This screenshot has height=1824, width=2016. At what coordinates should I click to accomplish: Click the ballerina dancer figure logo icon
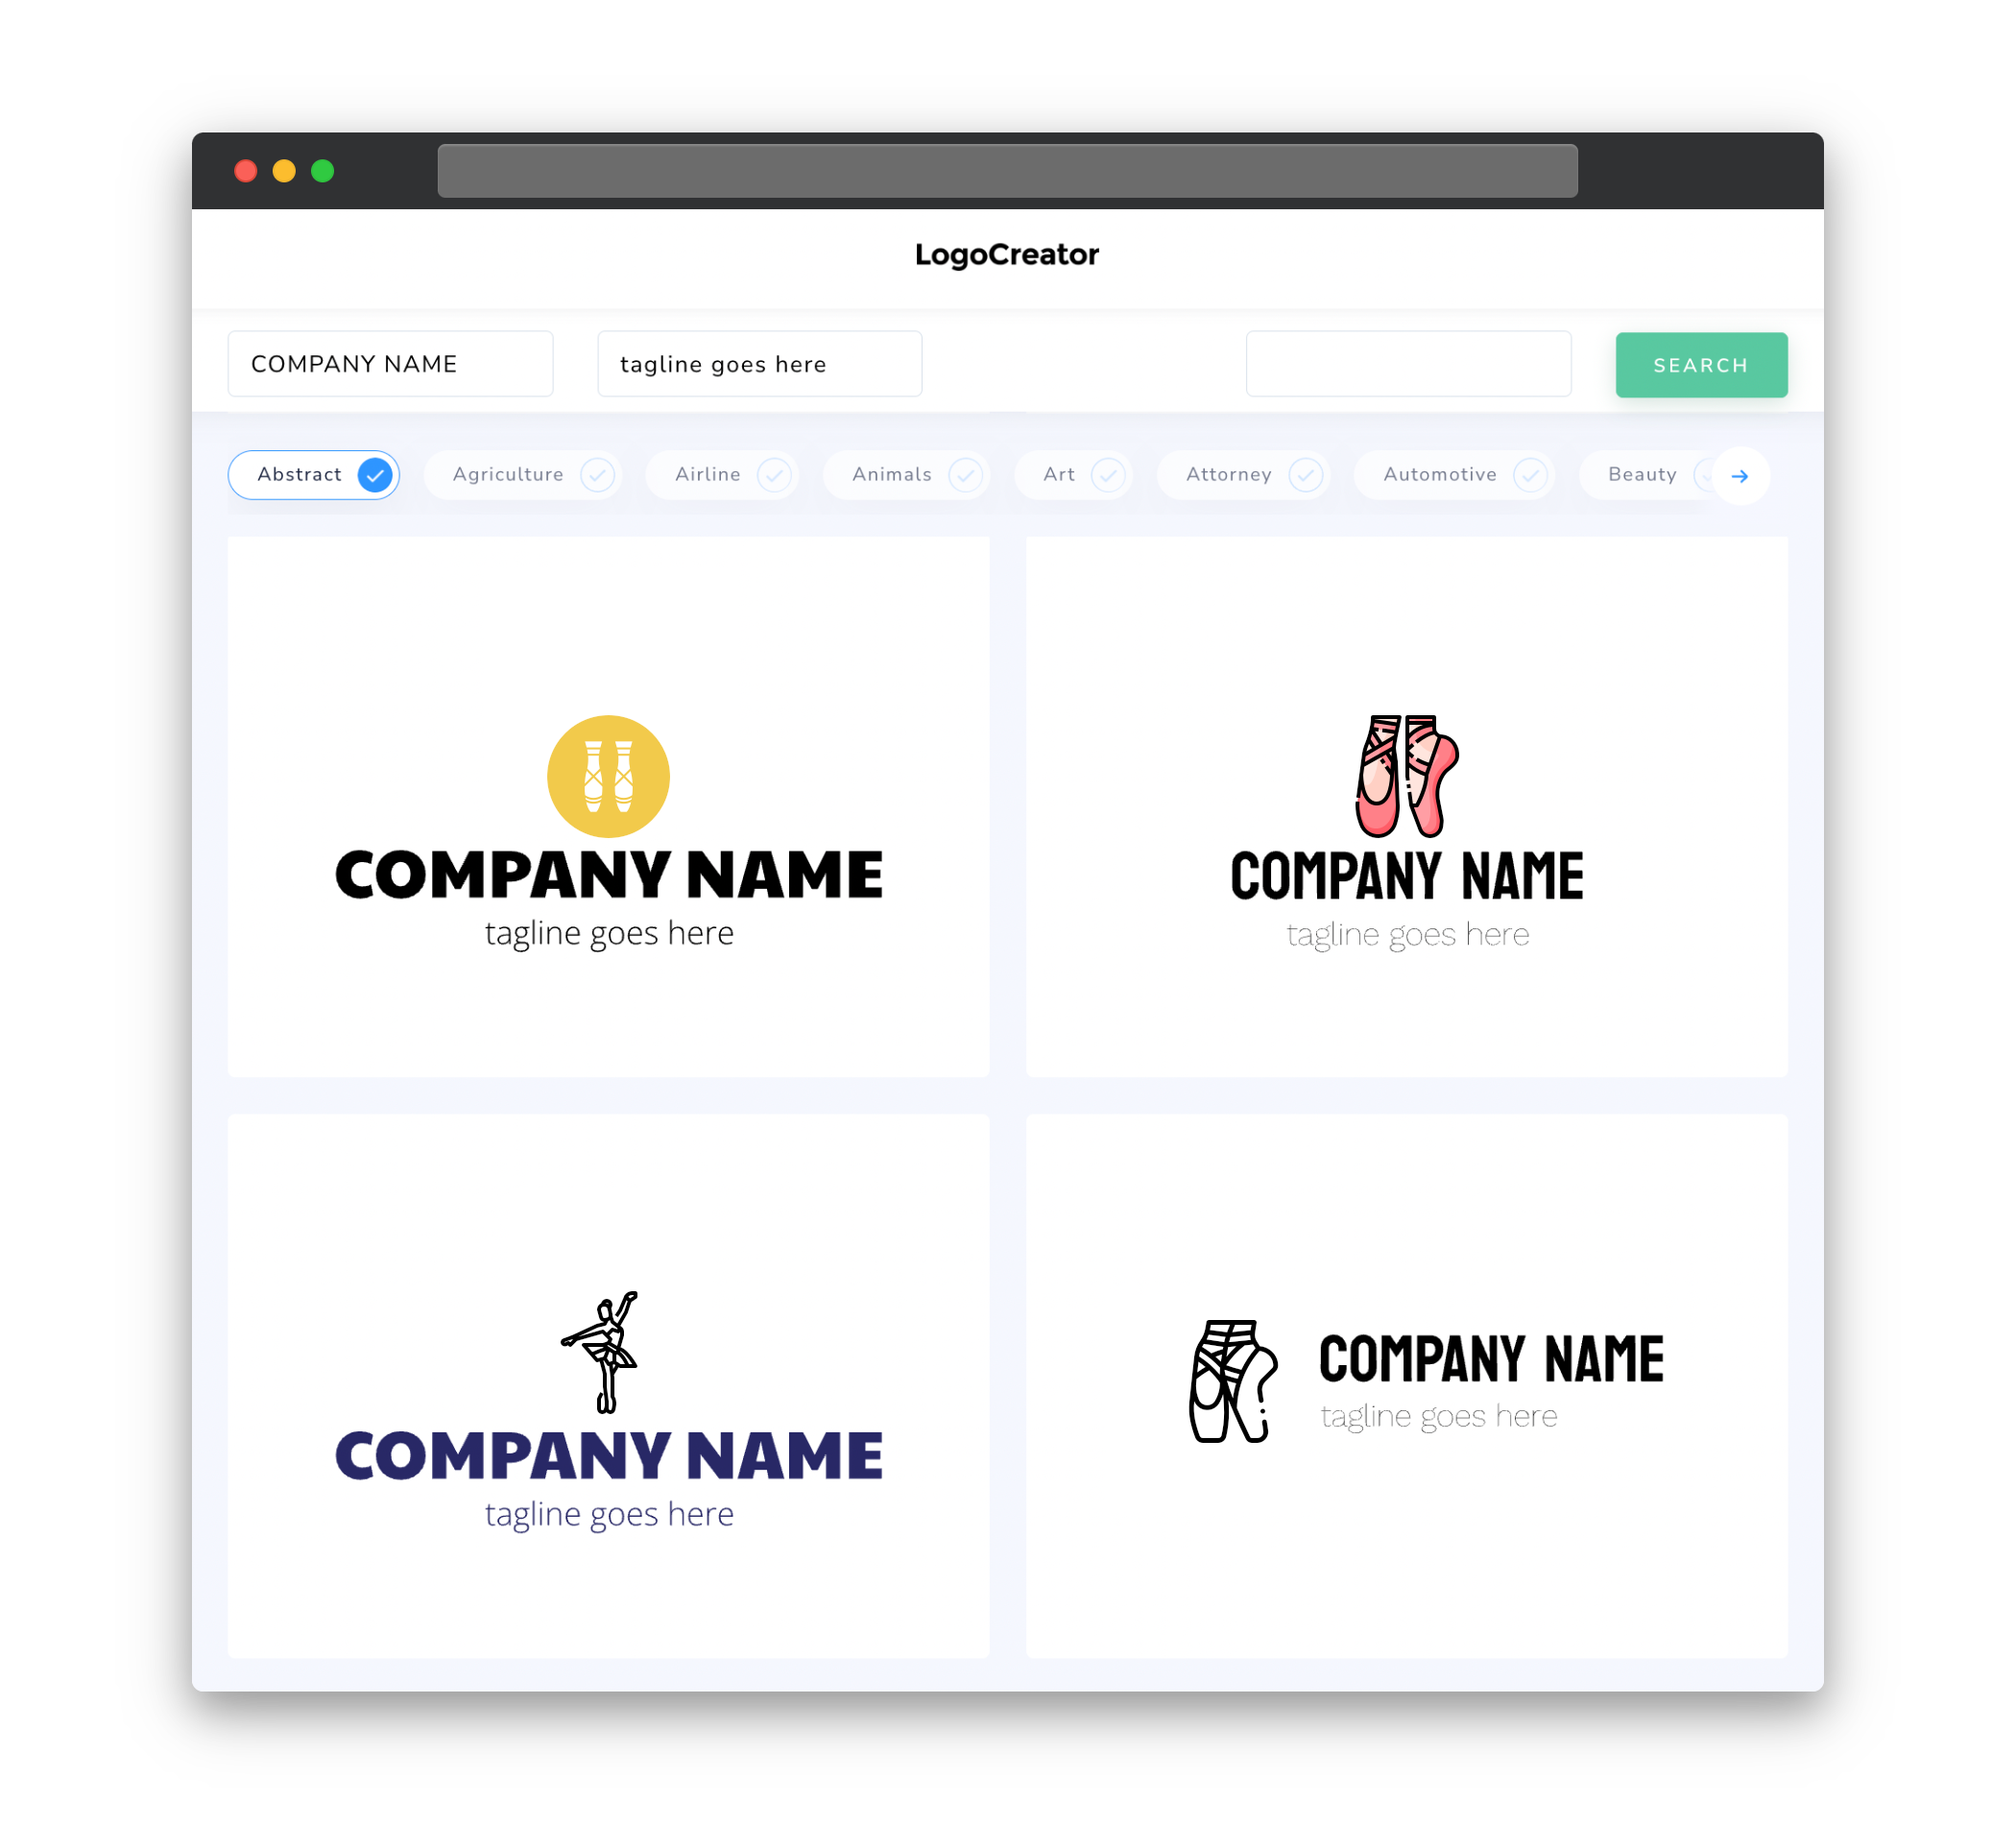click(606, 1352)
